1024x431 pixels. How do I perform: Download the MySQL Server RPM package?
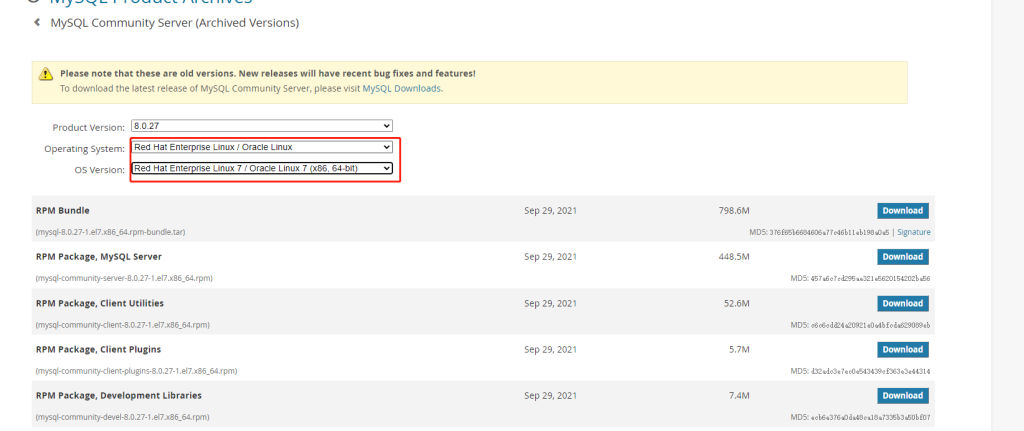pos(902,257)
